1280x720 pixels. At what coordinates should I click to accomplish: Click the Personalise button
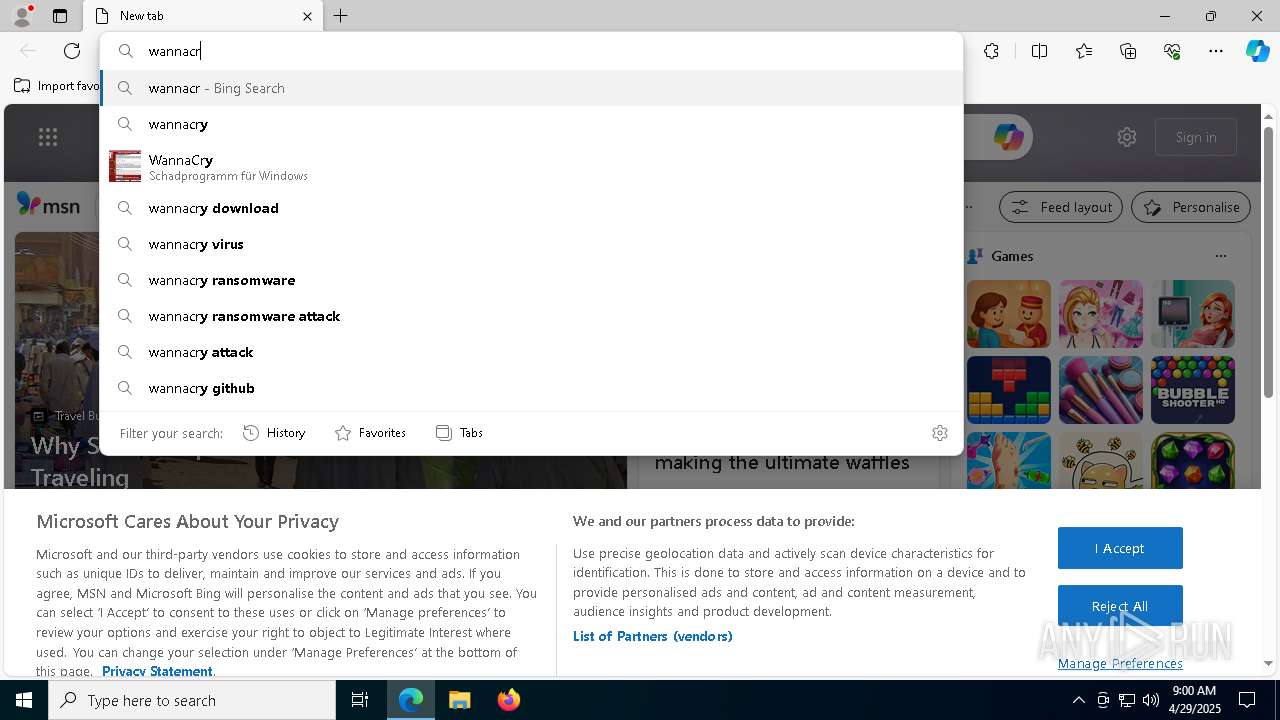pyautogui.click(x=1191, y=207)
